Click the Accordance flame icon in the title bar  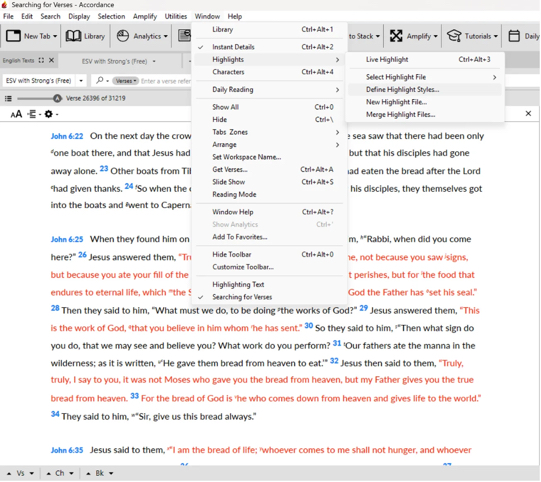(4, 5)
